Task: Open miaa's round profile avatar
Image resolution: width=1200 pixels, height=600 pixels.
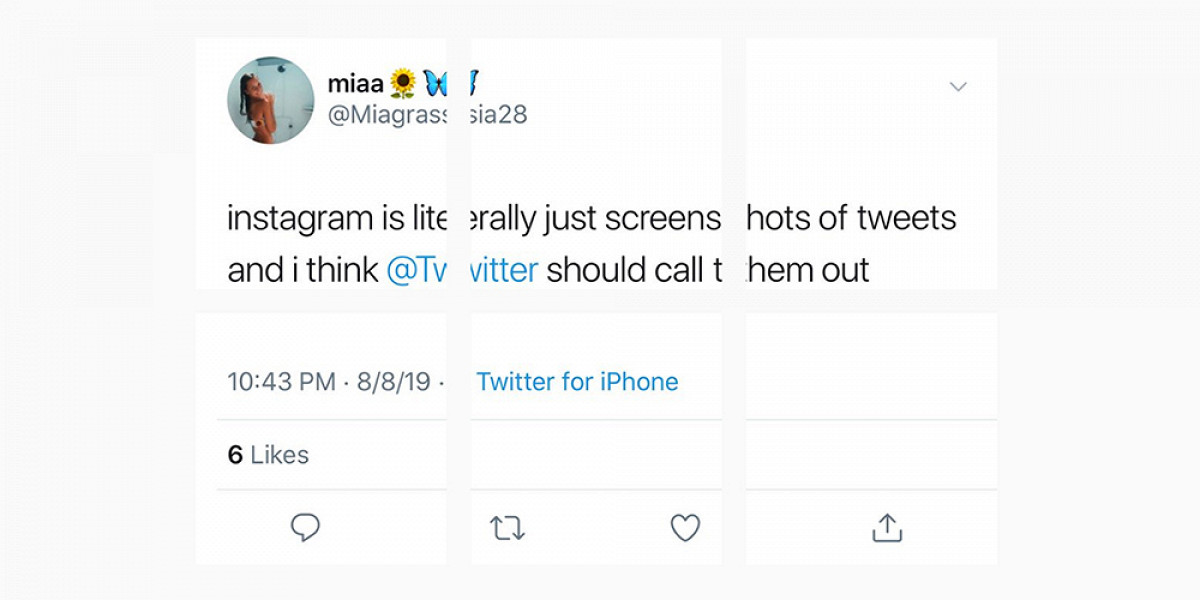Action: tap(271, 100)
